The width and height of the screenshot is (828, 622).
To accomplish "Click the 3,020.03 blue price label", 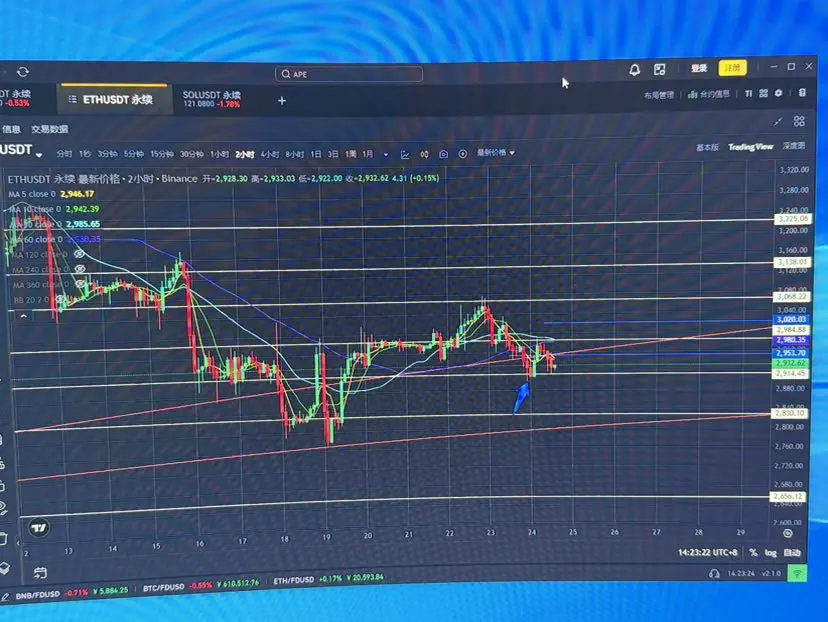I will point(791,319).
